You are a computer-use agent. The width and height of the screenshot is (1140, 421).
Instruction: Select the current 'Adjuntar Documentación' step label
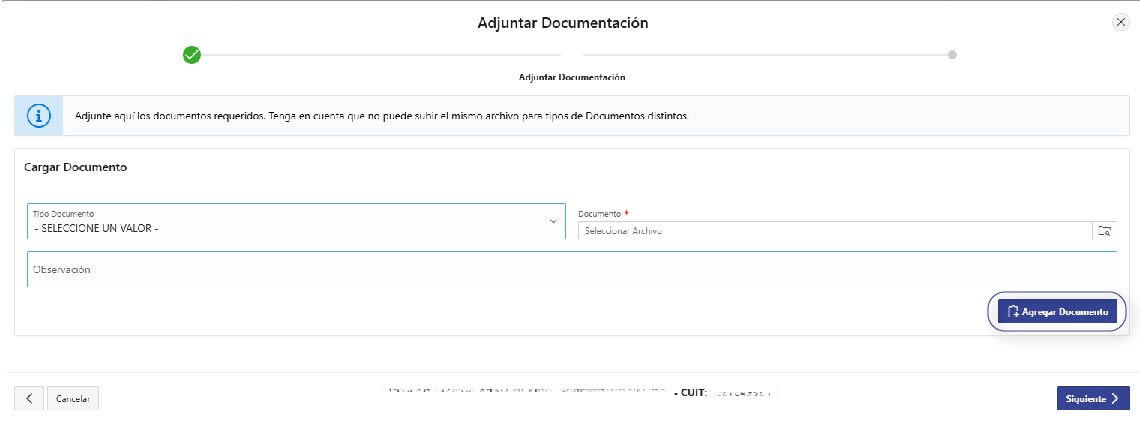pos(572,77)
